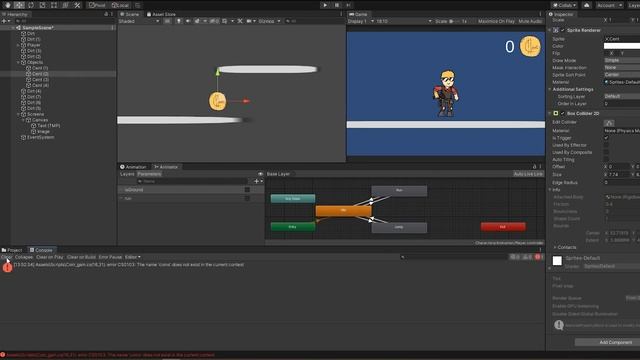Open the Shaded draw mode dropdown
This screenshot has width=640, height=360.
139,21
